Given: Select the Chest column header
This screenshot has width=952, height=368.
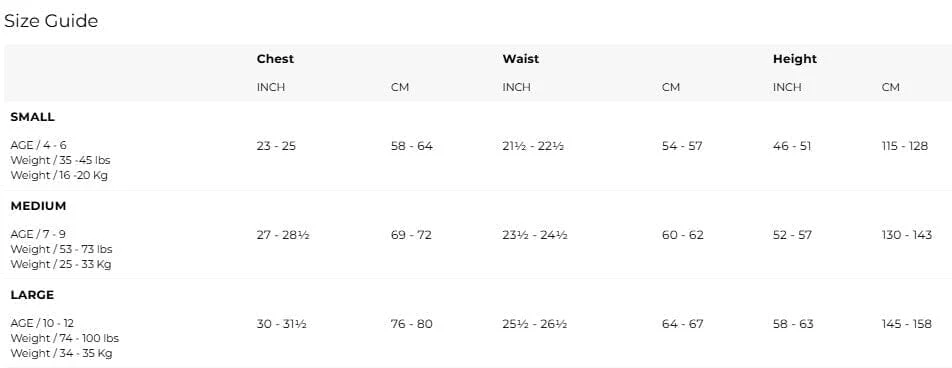Looking at the screenshot, I should click(275, 59).
